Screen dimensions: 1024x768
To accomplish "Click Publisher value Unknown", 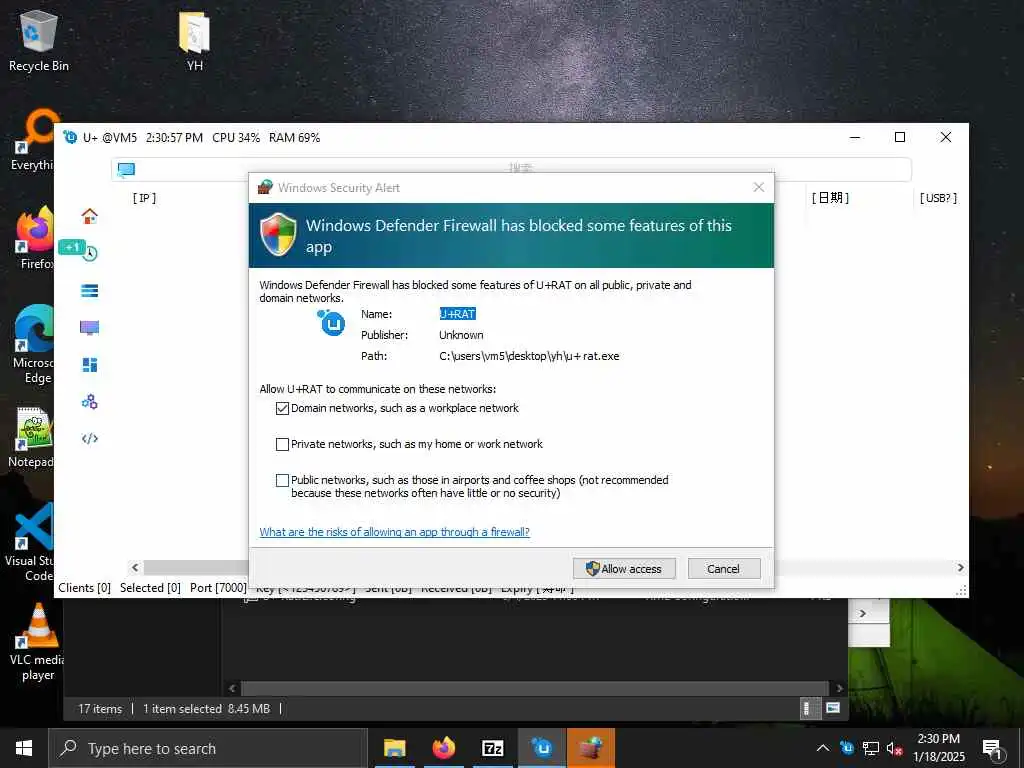I will point(461,335).
